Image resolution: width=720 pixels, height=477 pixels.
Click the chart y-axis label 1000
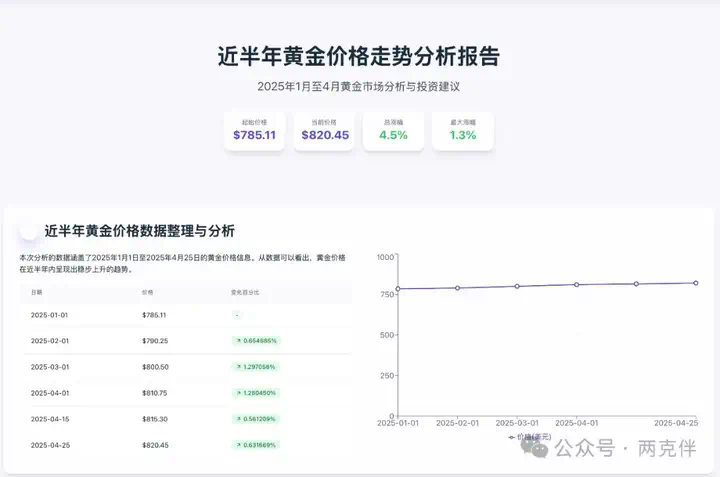[385, 257]
